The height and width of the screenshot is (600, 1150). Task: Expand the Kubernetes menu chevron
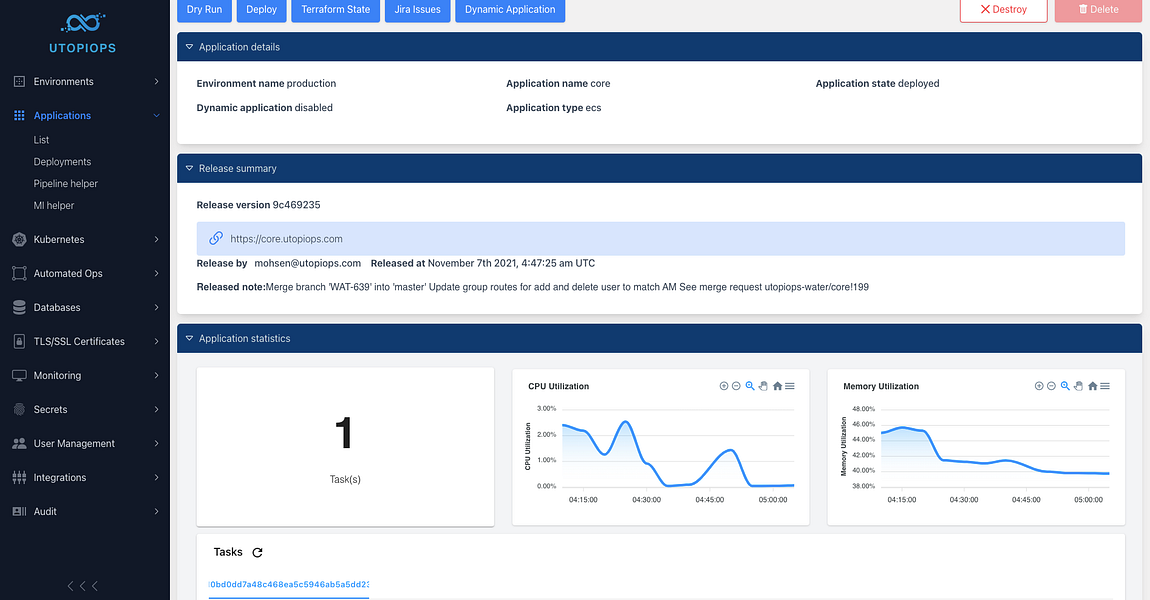tap(156, 239)
